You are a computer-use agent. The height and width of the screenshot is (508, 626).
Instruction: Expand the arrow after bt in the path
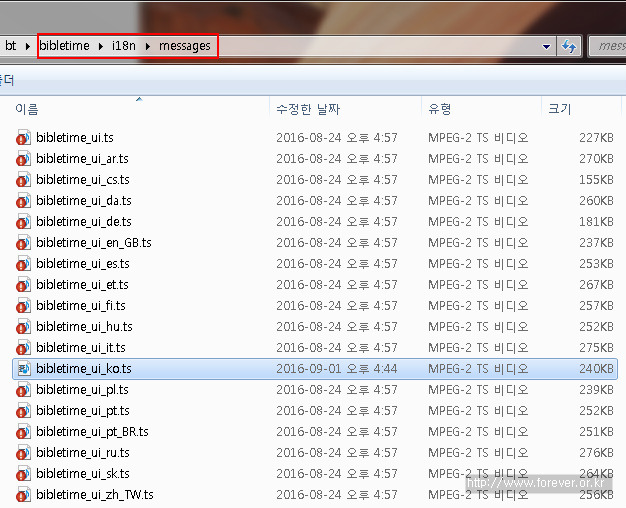pyautogui.click(x=28, y=46)
